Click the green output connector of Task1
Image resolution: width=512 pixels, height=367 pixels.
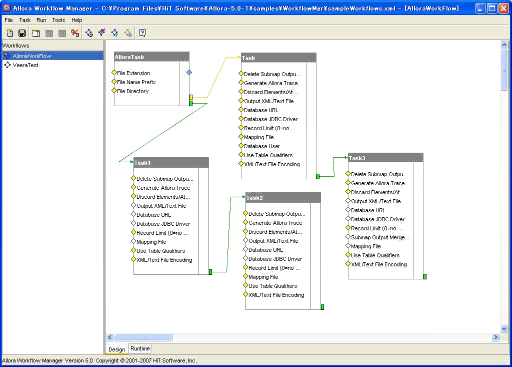click(x=210, y=272)
